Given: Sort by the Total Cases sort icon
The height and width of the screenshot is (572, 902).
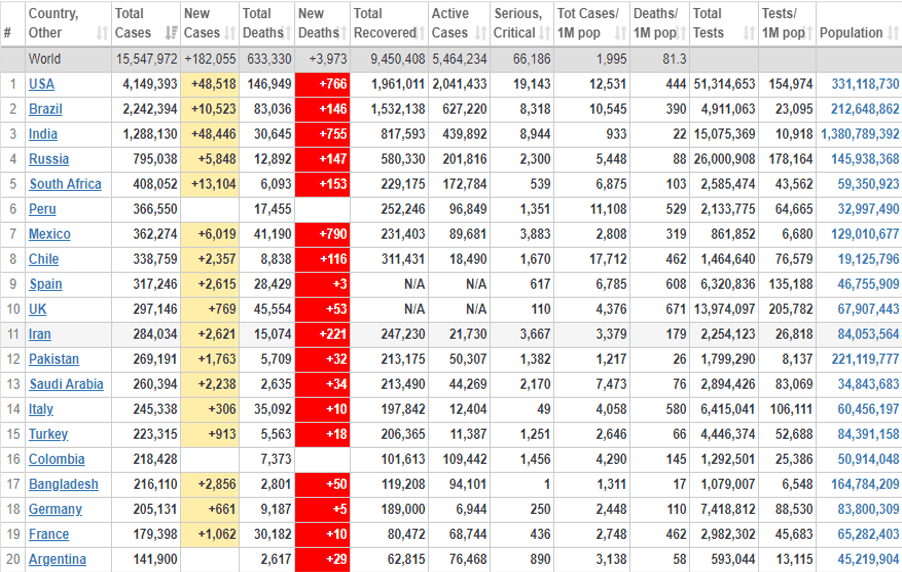Looking at the screenshot, I should click(171, 33).
